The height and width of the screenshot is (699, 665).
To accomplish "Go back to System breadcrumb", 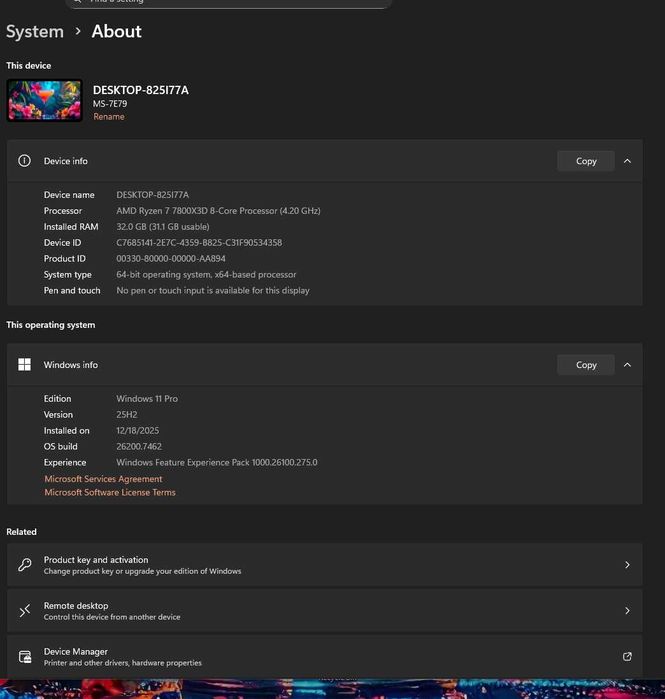I will coord(34,32).
